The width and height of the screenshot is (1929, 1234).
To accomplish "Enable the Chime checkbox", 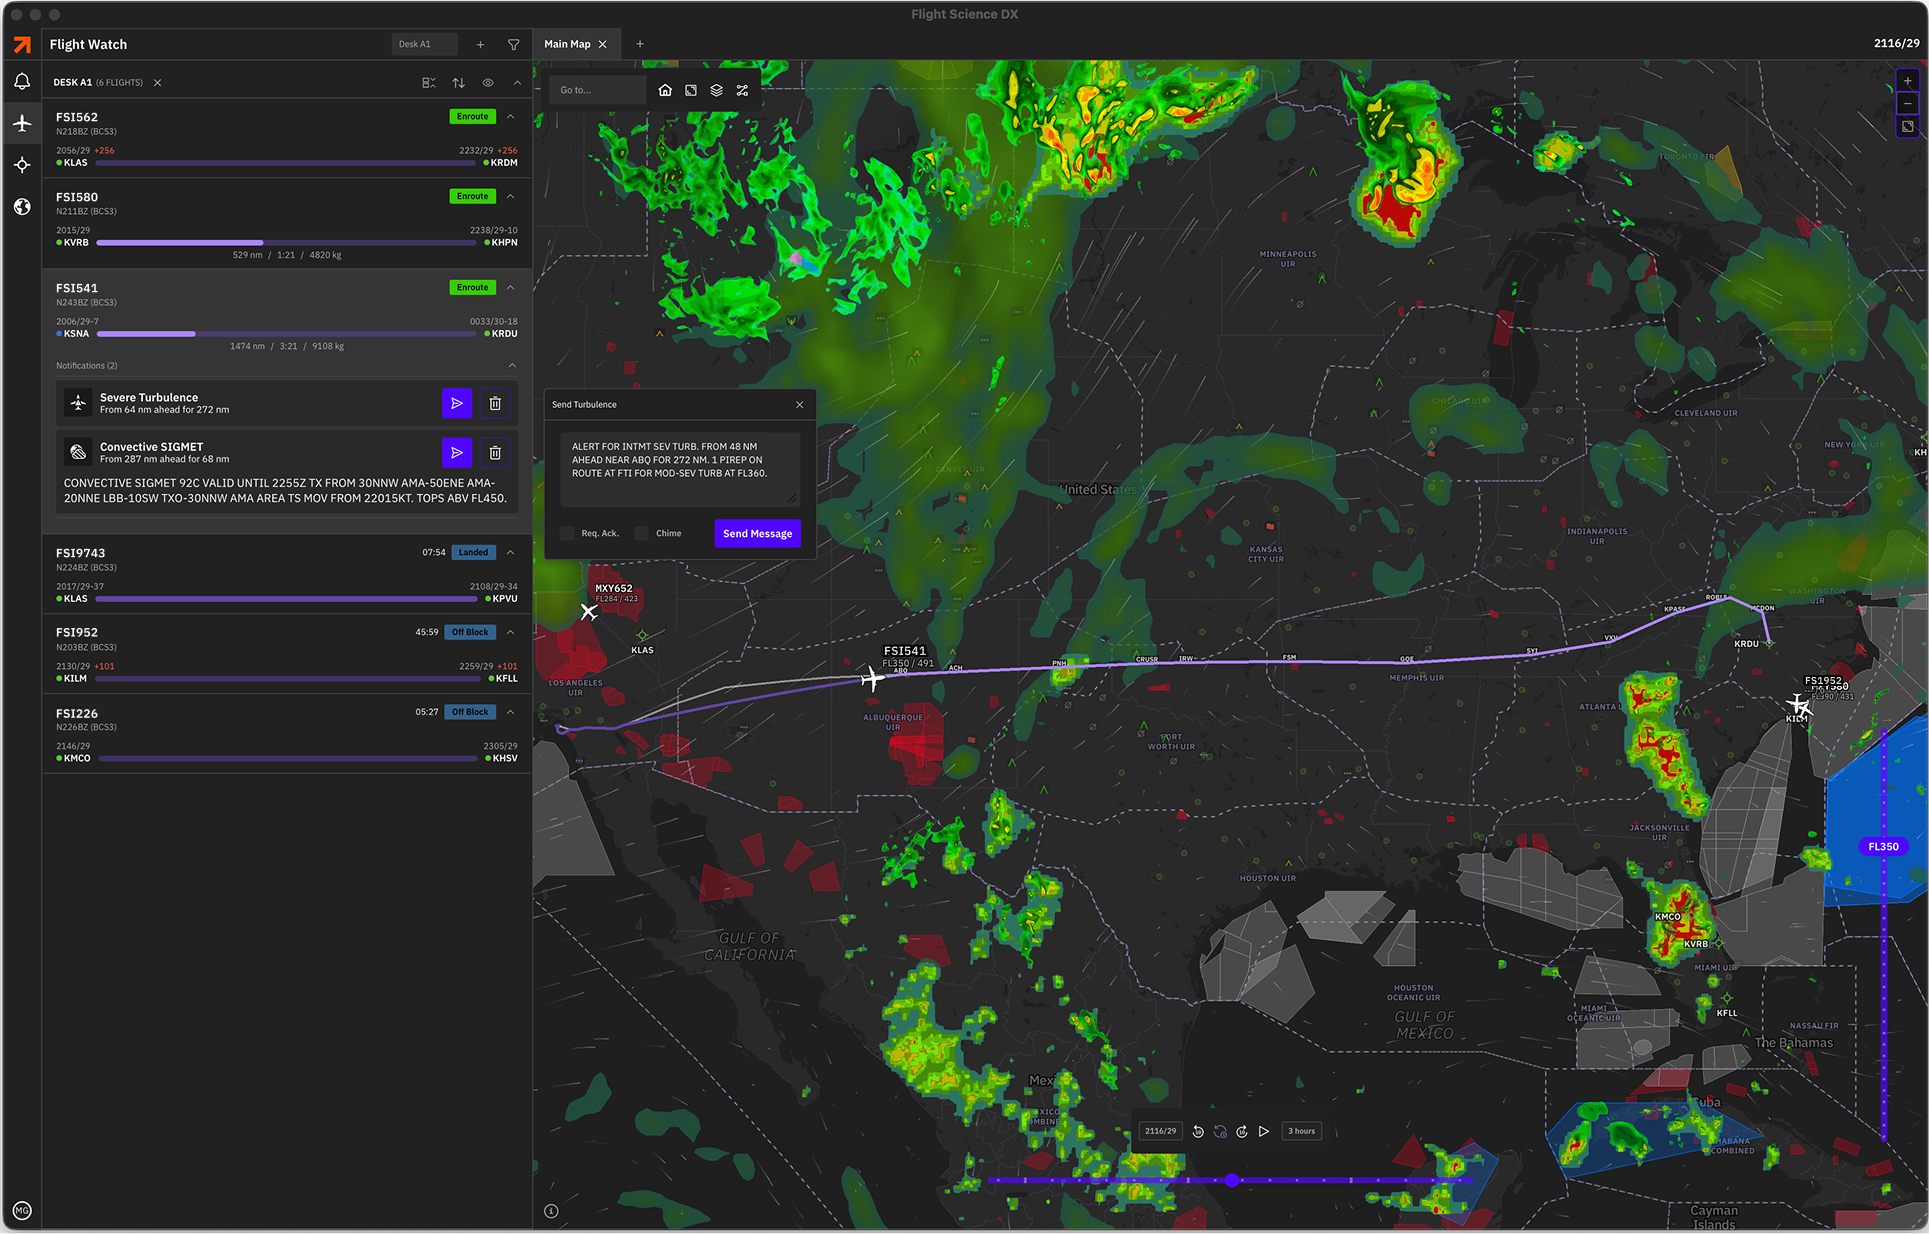I will pyautogui.click(x=642, y=533).
